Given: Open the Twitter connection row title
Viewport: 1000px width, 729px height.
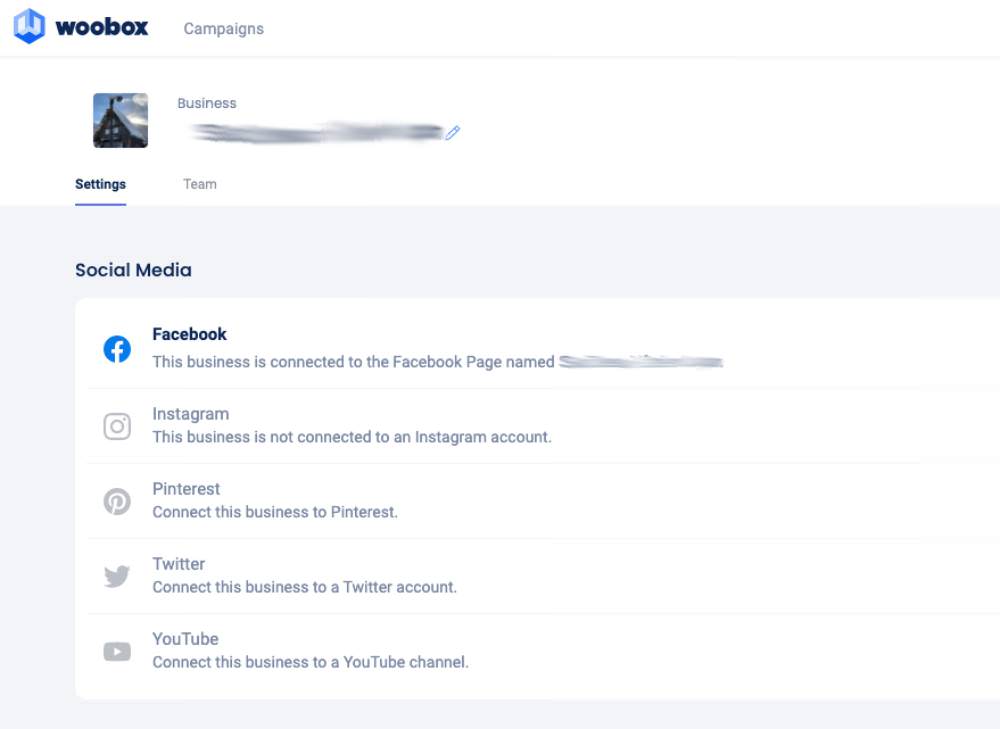Looking at the screenshot, I should [179, 564].
